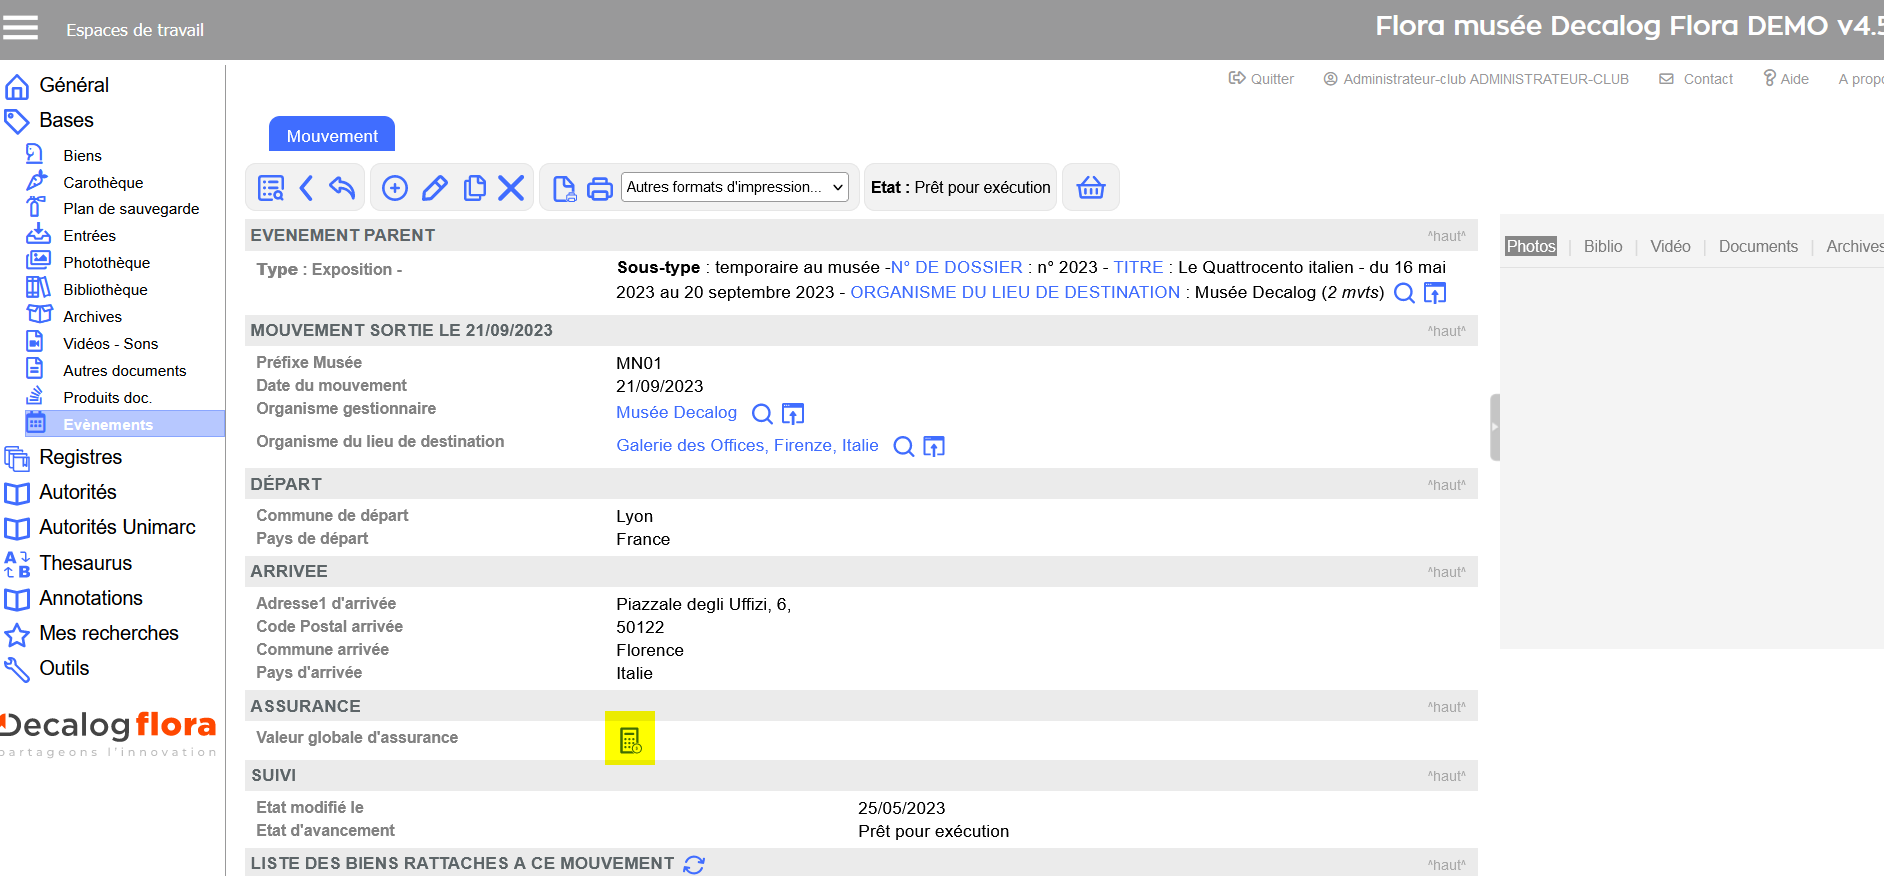Screen dimensions: 1884x876
Task: Go to previous record arrow
Action: point(307,188)
